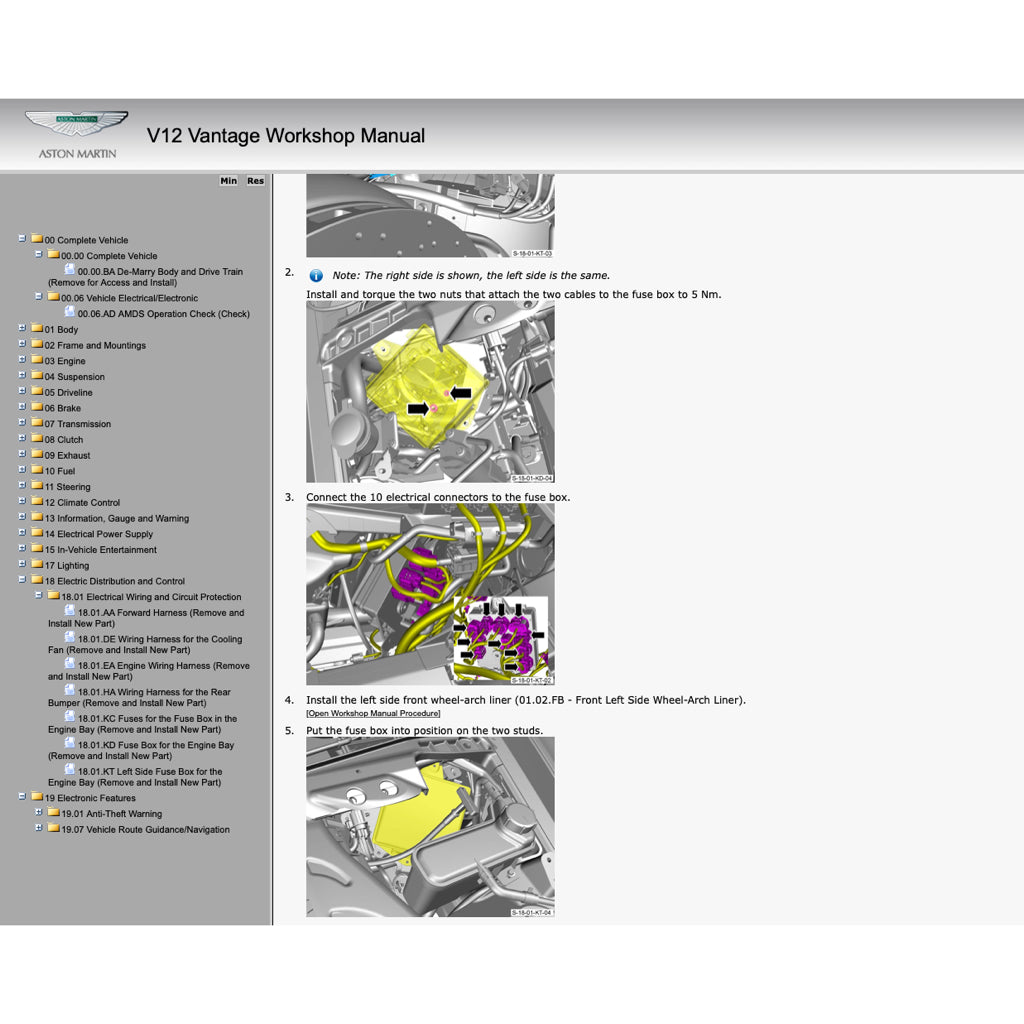Screen dimensions: 1024x1024
Task: Collapse the 18.01 Electrical Wiring subsection
Action: [x=39, y=596]
